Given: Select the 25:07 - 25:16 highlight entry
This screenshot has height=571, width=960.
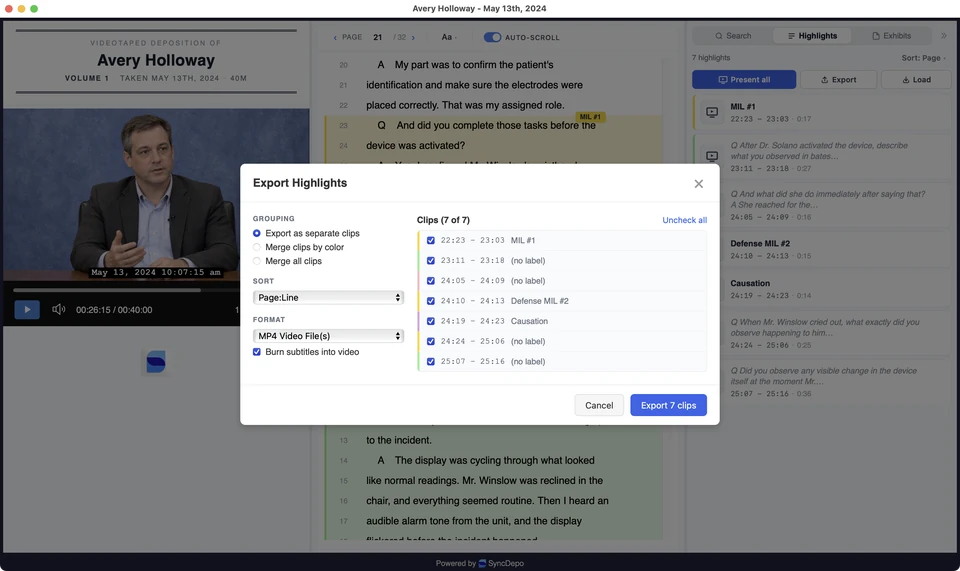Looking at the screenshot, I should [x=822, y=382].
